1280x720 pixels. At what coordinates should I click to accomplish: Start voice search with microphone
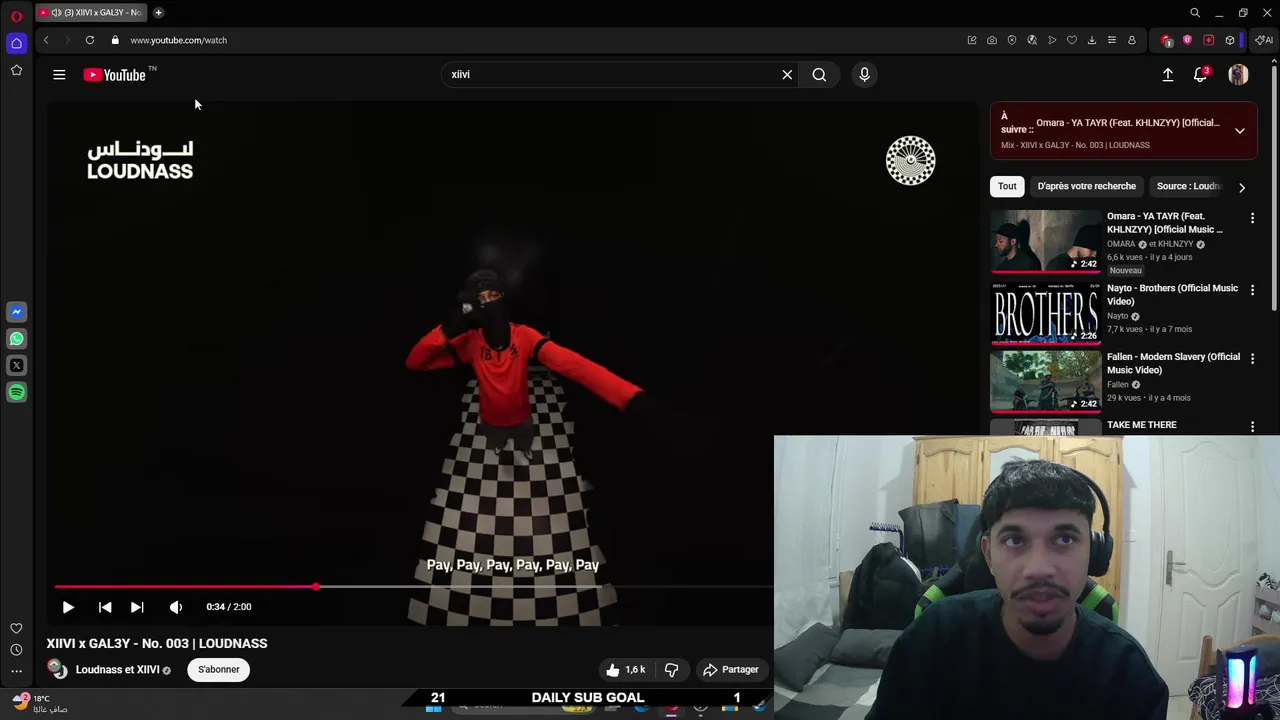[x=865, y=74]
